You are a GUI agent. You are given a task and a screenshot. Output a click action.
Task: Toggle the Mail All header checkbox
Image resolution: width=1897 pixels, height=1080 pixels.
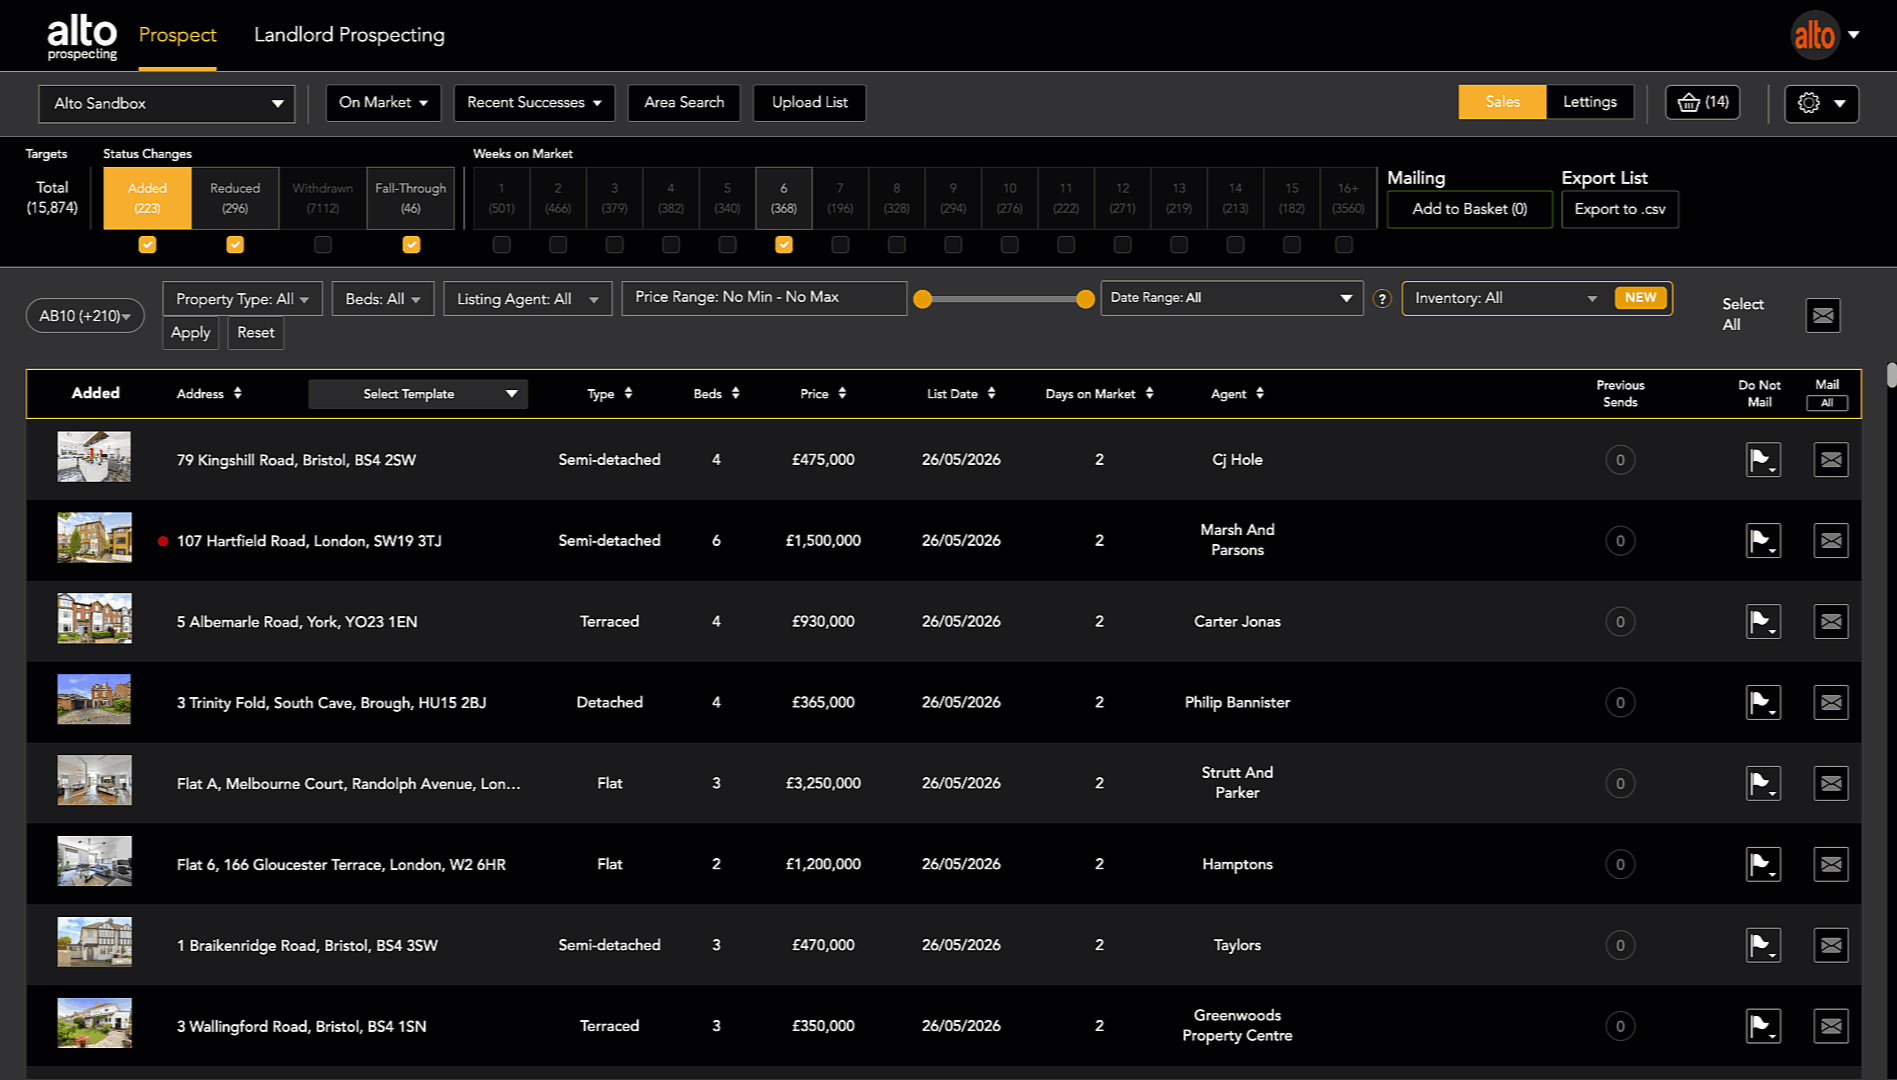pos(1827,404)
